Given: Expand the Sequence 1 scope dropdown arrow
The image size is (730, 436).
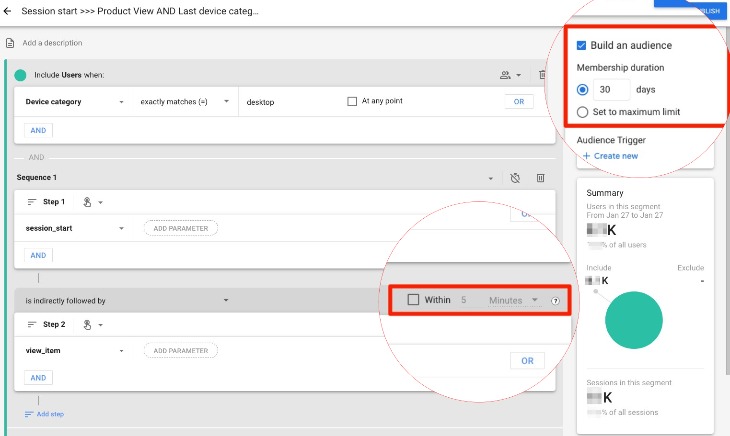Looking at the screenshot, I should 490,178.
